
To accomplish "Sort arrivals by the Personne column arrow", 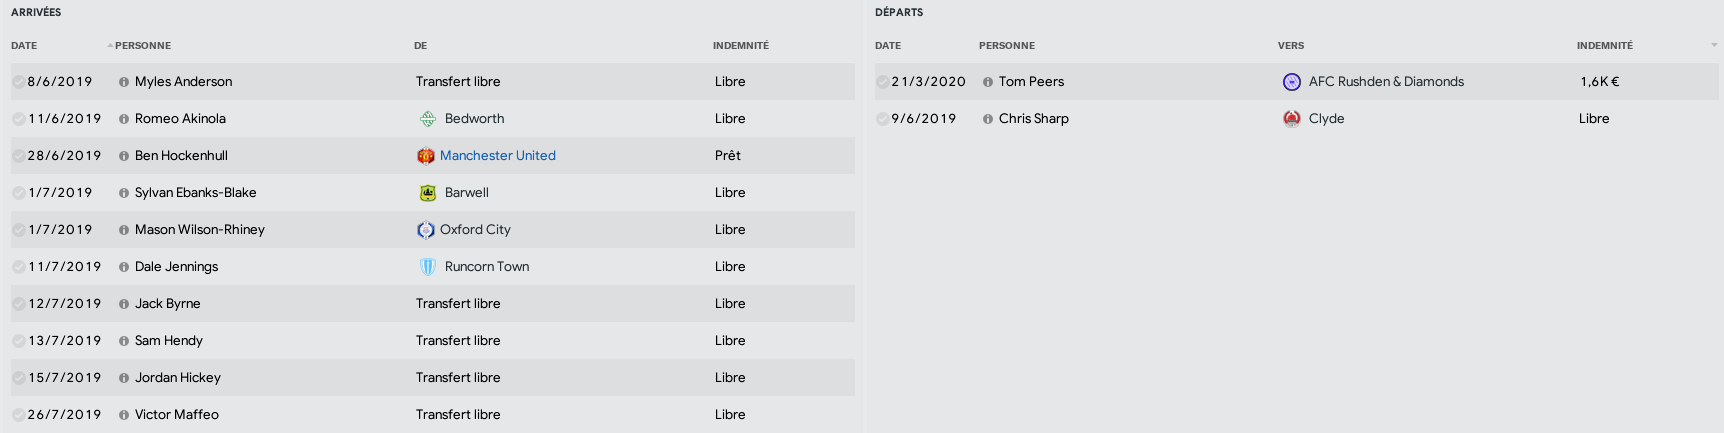I will [x=110, y=45].
